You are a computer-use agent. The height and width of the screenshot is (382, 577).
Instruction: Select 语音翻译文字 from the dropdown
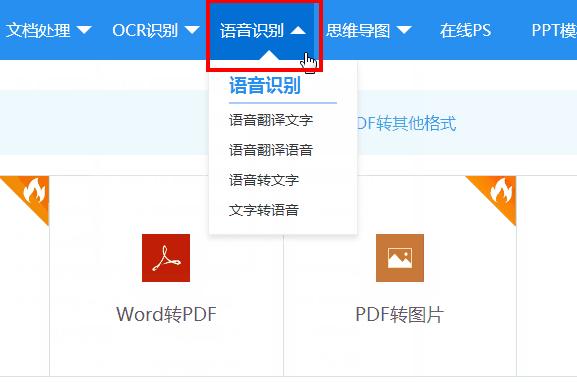(271, 120)
